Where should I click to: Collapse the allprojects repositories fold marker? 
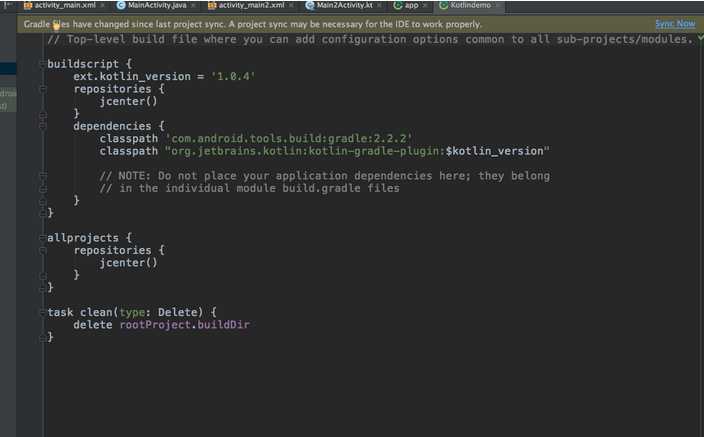point(43,250)
